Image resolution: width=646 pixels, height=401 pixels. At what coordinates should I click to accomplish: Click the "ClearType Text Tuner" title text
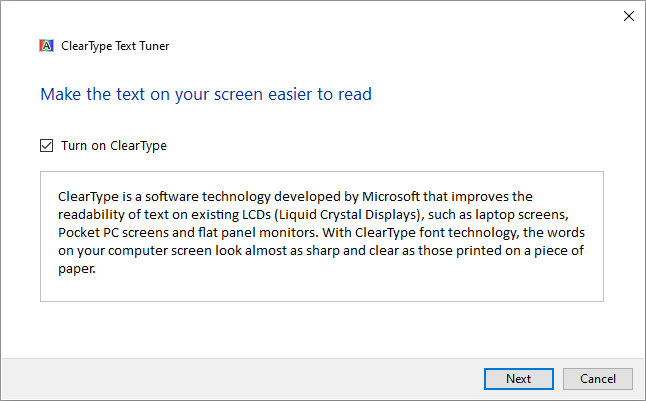click(x=115, y=46)
